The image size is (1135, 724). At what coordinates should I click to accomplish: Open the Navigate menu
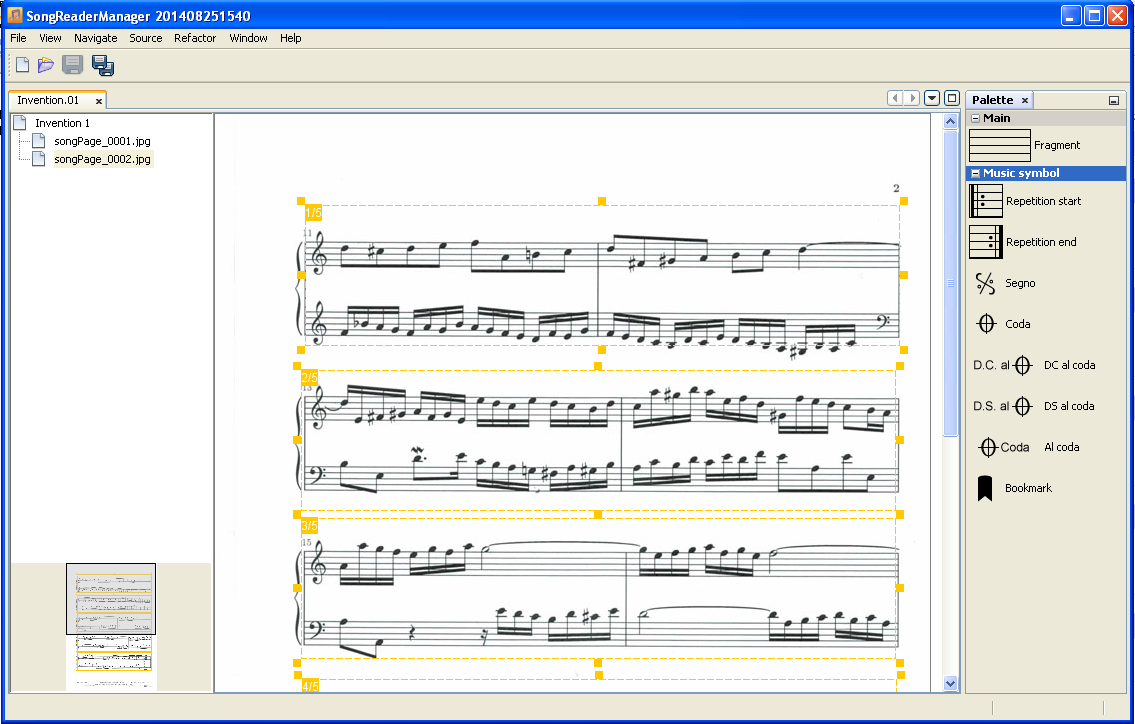coord(96,38)
